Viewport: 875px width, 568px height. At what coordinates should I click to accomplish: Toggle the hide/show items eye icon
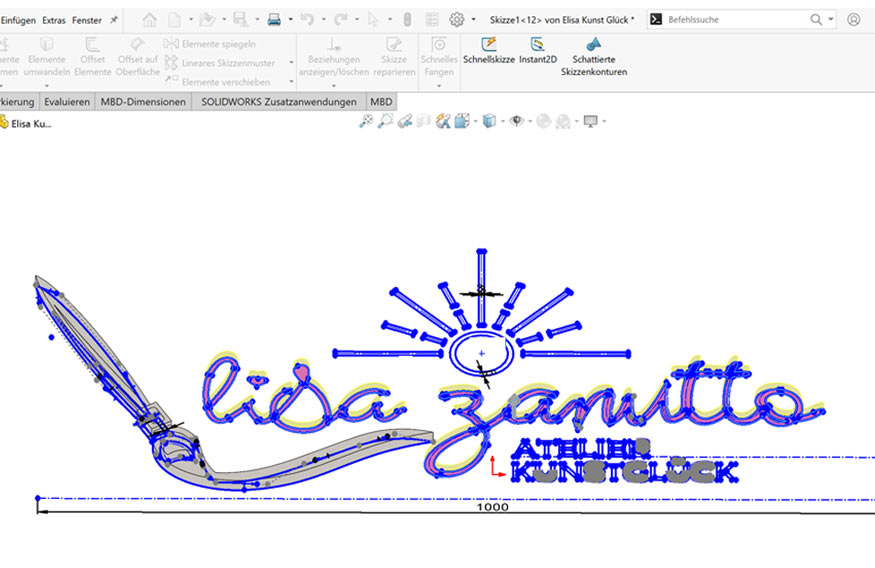click(x=516, y=121)
